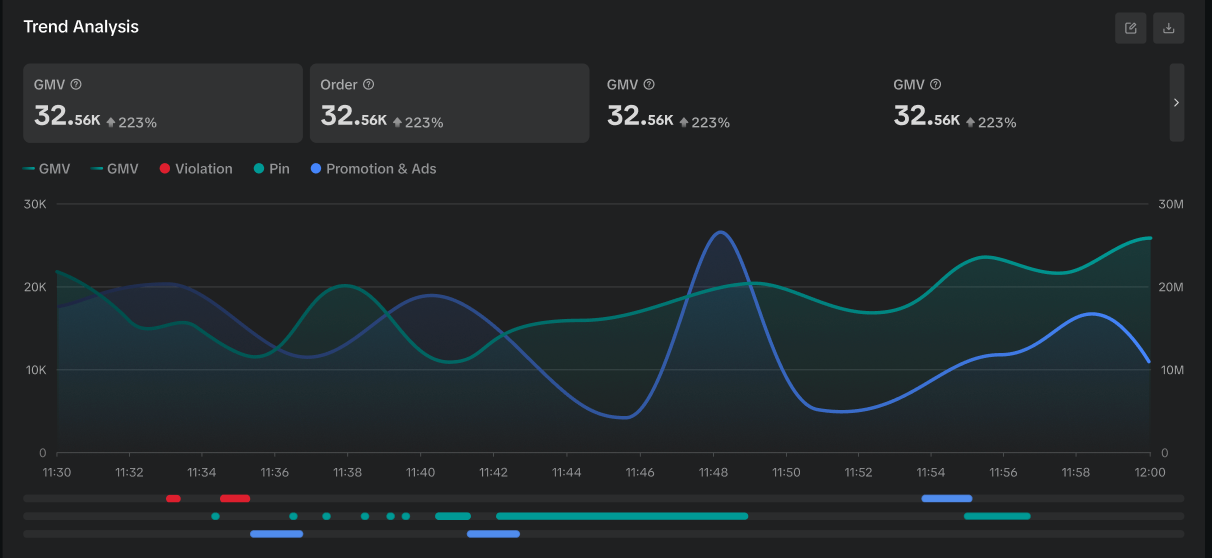This screenshot has height=558, width=1212.
Task: Click the edit icon in Trend Analysis header
Action: click(x=1130, y=28)
